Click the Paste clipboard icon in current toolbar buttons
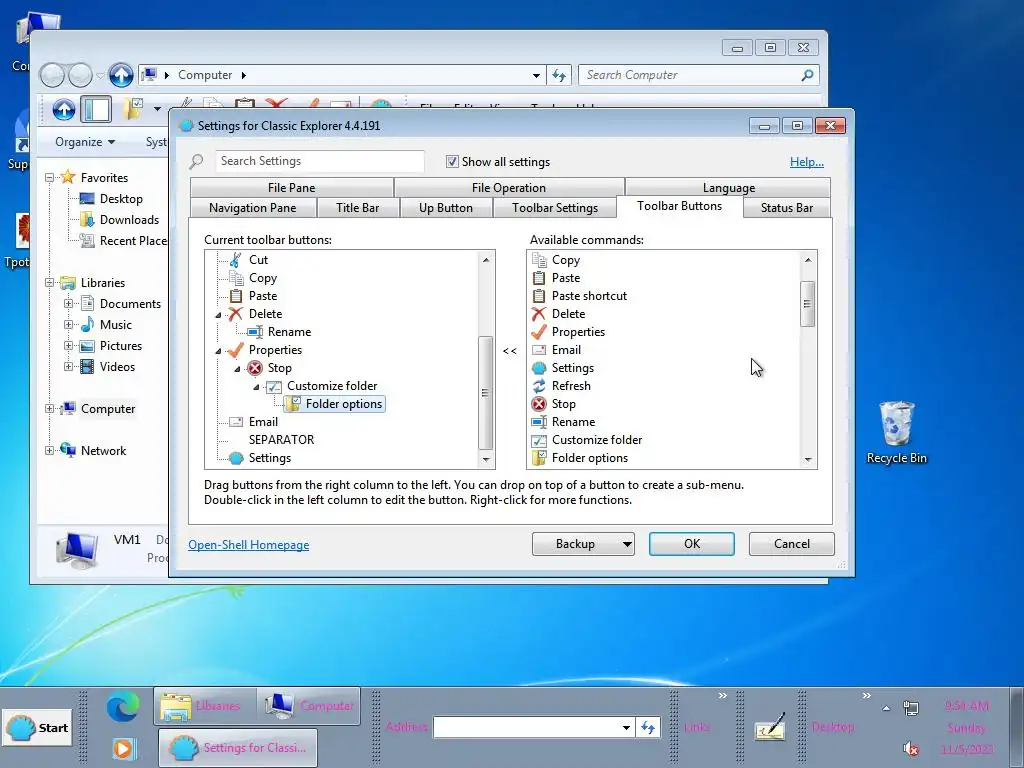Screen dimensions: 1024x768 [236, 296]
